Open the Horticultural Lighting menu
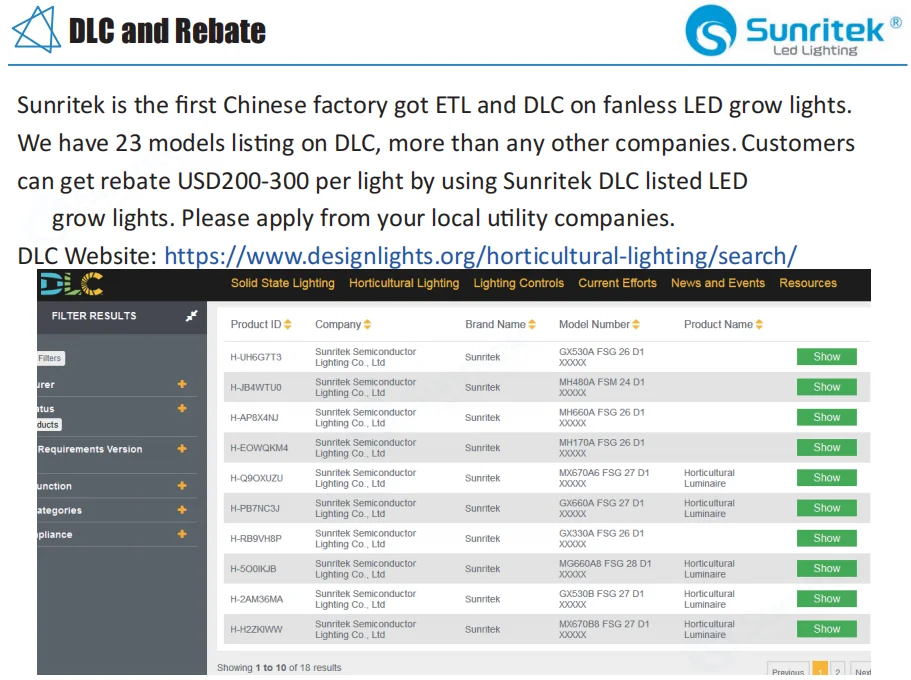 [404, 283]
